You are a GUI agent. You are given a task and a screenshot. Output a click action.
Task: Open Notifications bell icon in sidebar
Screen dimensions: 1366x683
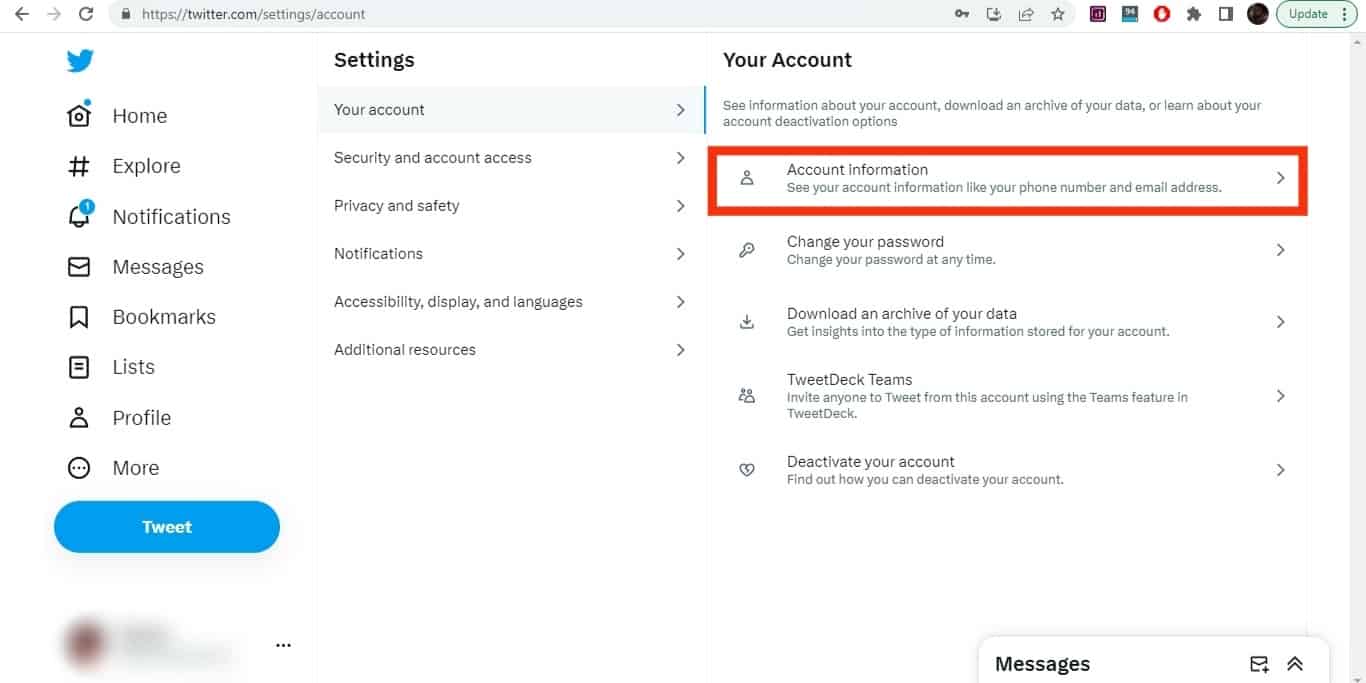(x=79, y=216)
